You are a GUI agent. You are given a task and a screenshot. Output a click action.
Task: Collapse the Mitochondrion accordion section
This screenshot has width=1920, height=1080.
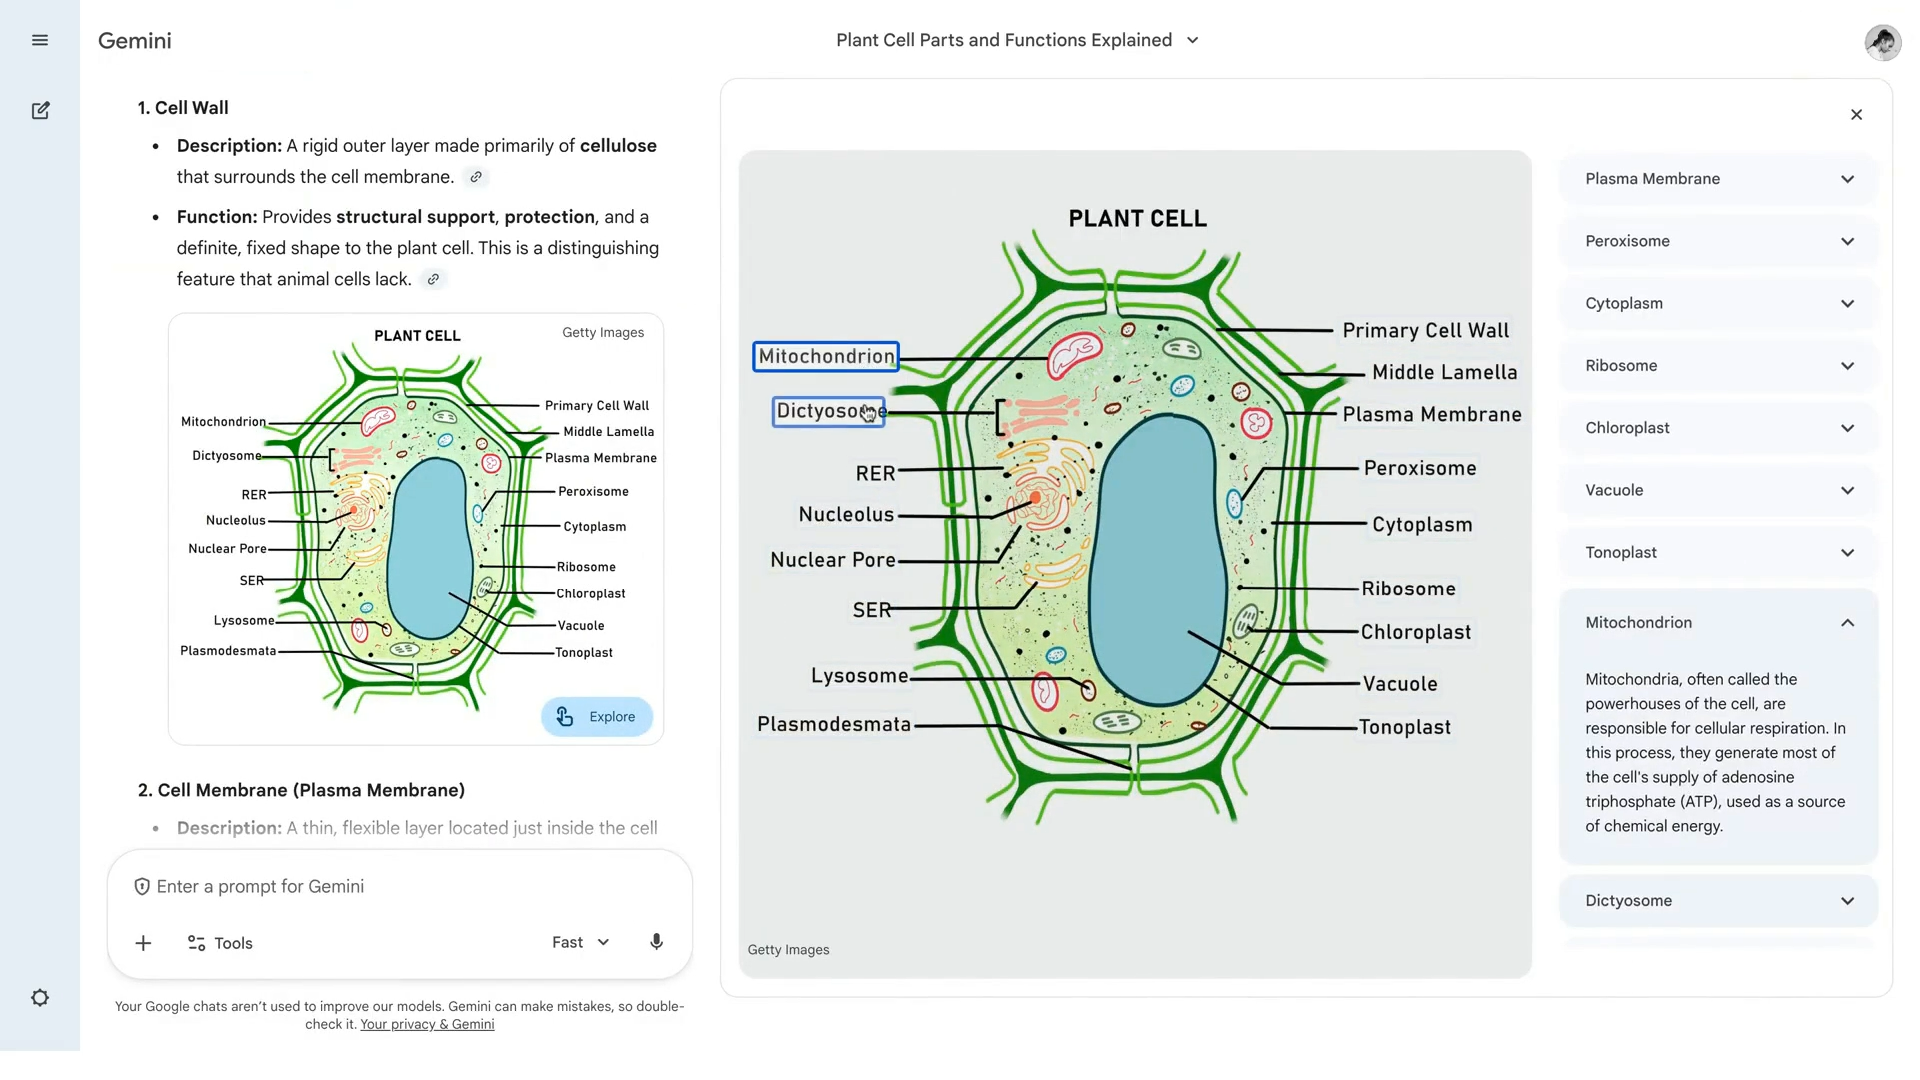click(1846, 623)
